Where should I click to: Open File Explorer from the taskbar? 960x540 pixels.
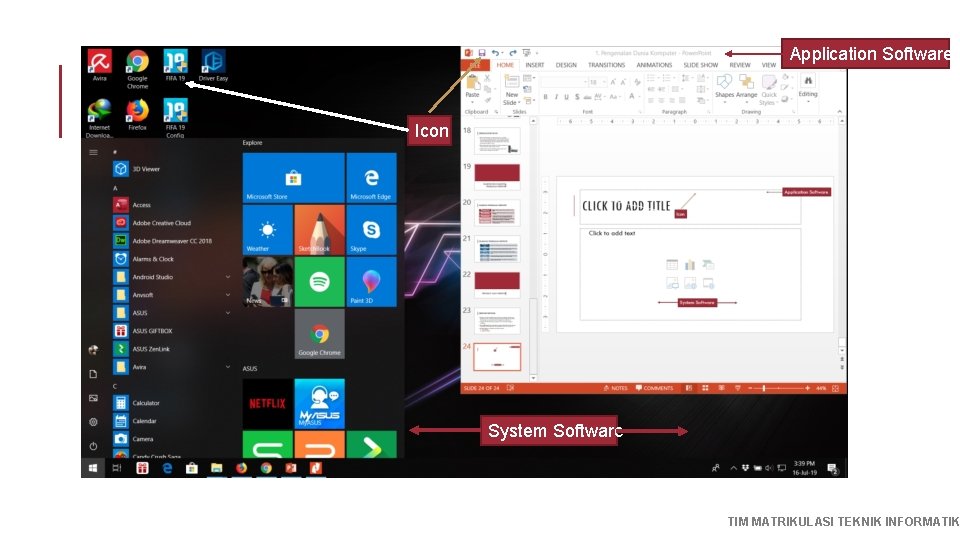click(x=216, y=468)
